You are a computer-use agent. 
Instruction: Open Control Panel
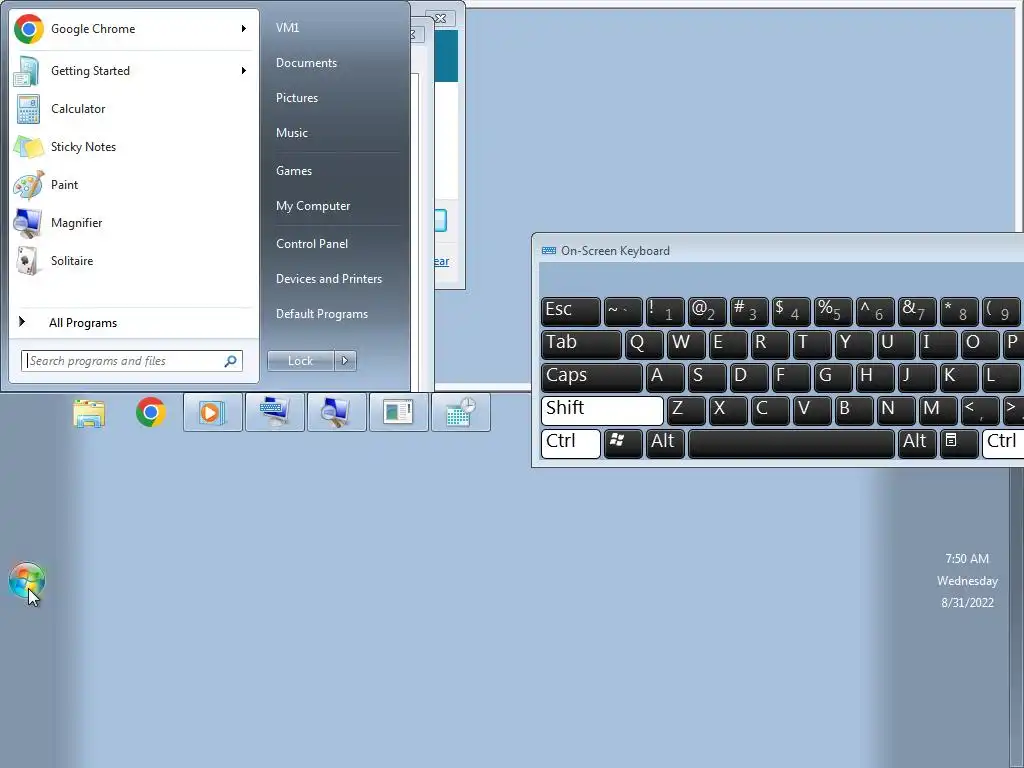pos(312,244)
